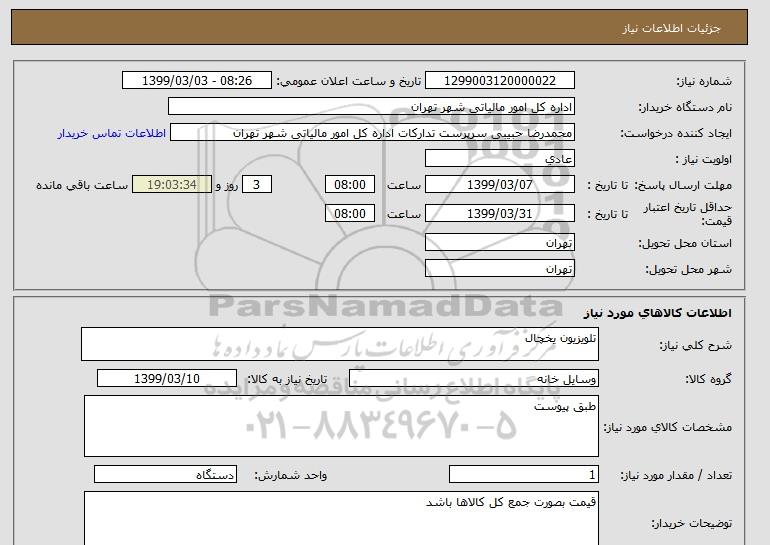The image size is (770, 545).
Task: Open the اطلاعات تماس خریدار link
Action: click(111, 133)
